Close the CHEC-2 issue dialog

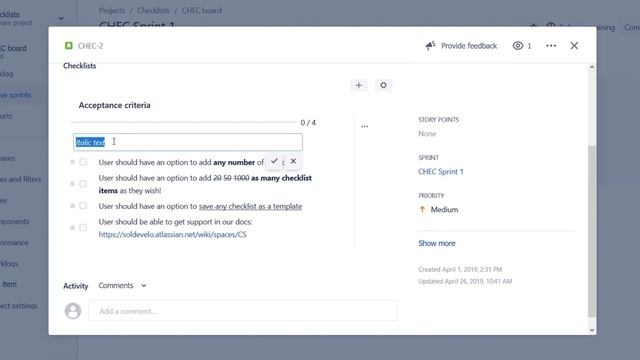pyautogui.click(x=574, y=46)
